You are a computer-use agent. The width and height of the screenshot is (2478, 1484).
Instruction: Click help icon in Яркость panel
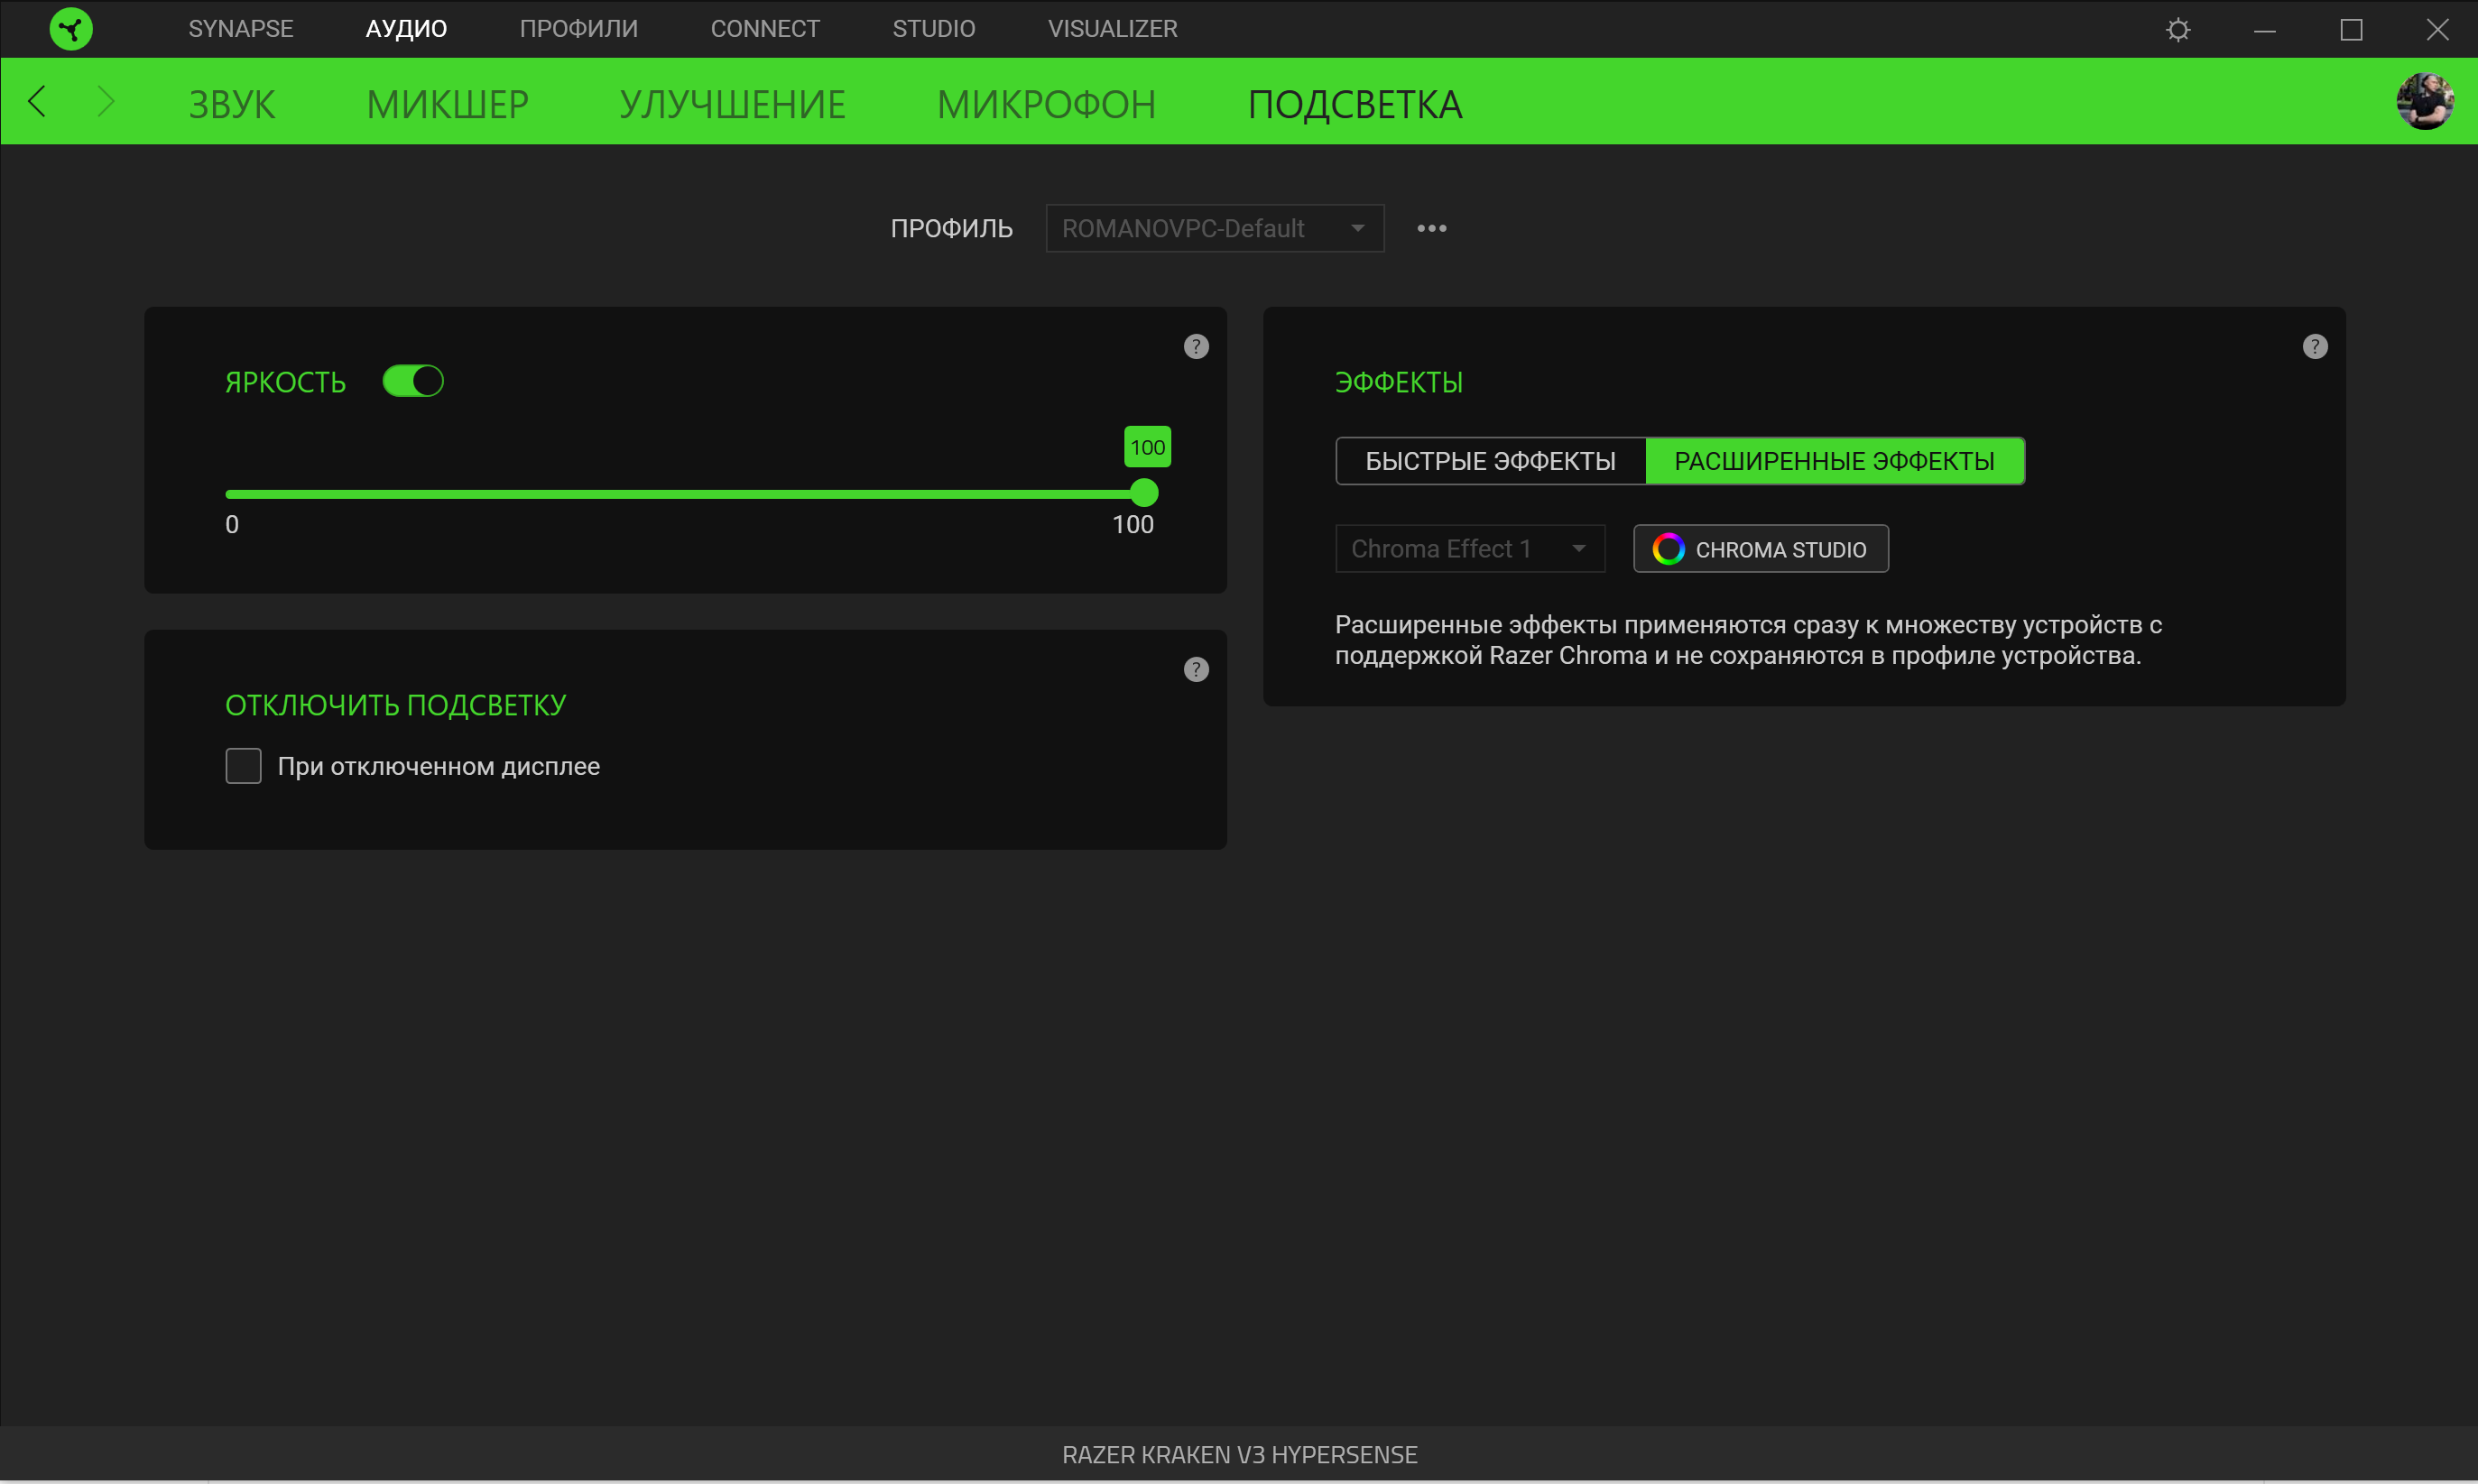[1196, 347]
